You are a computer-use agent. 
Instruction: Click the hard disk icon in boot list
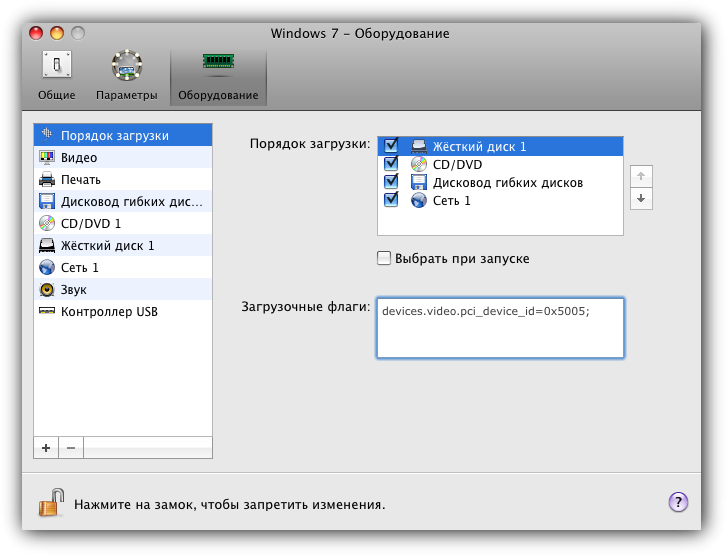point(419,146)
